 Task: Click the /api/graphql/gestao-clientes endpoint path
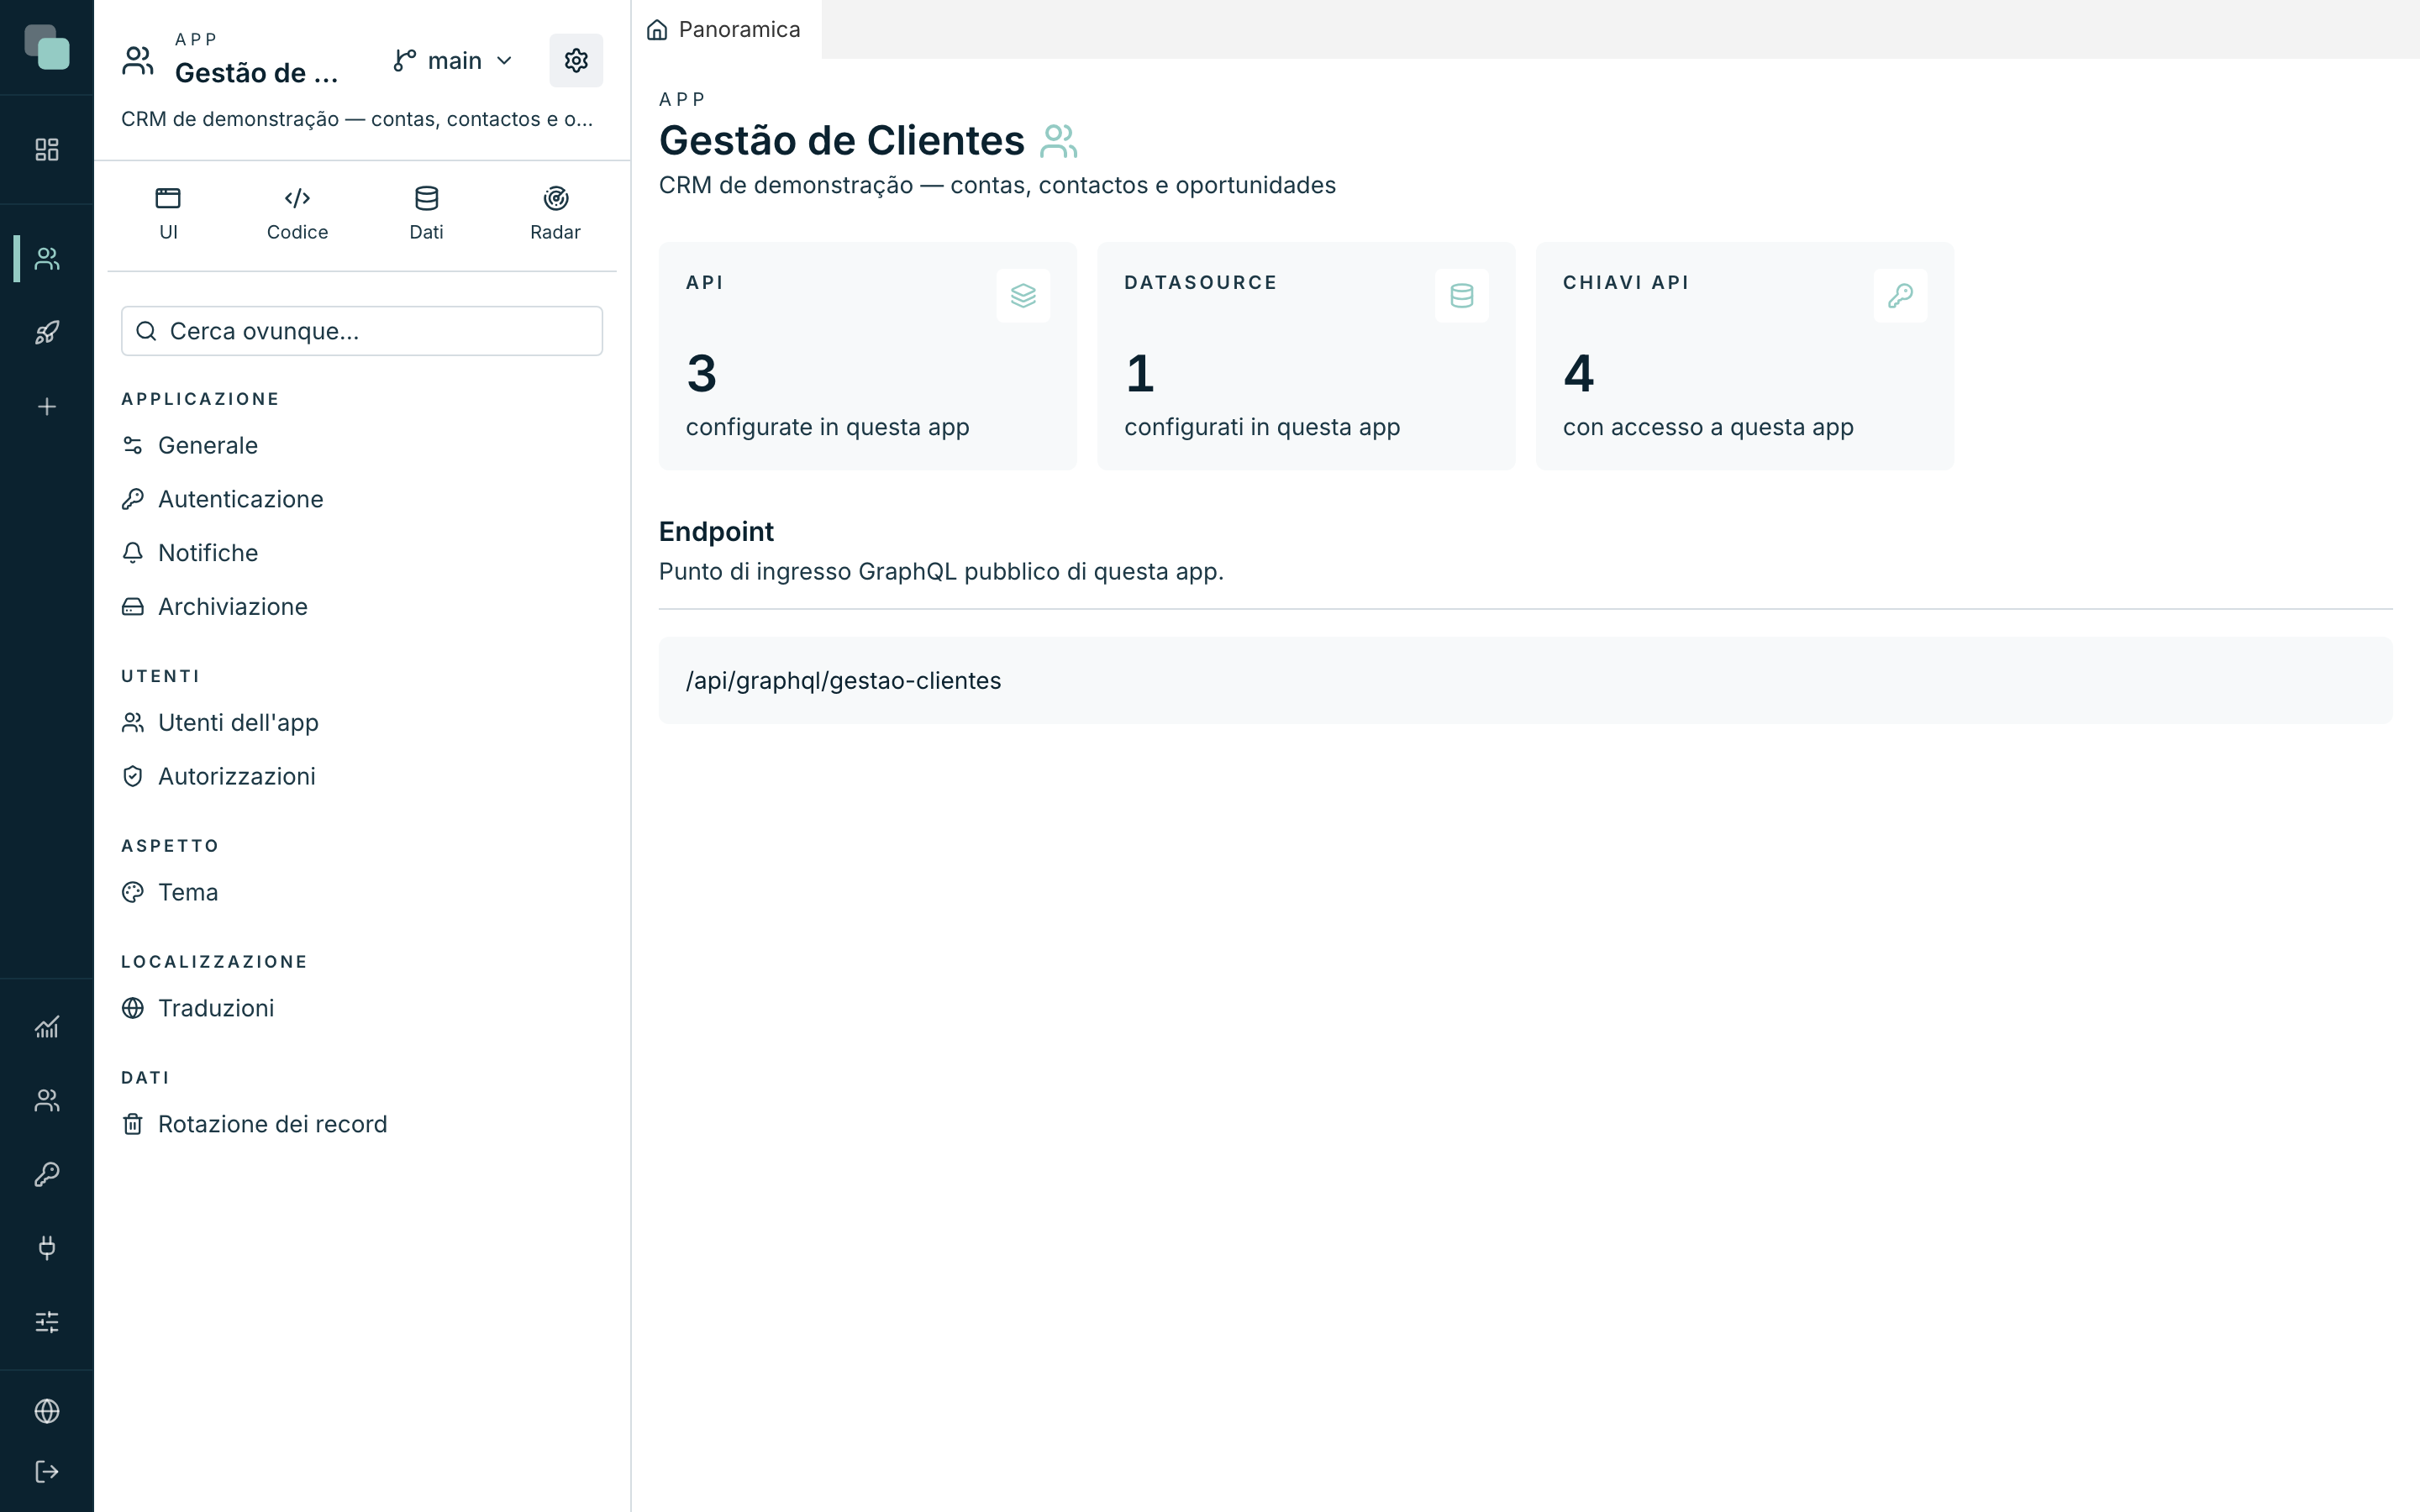point(843,681)
